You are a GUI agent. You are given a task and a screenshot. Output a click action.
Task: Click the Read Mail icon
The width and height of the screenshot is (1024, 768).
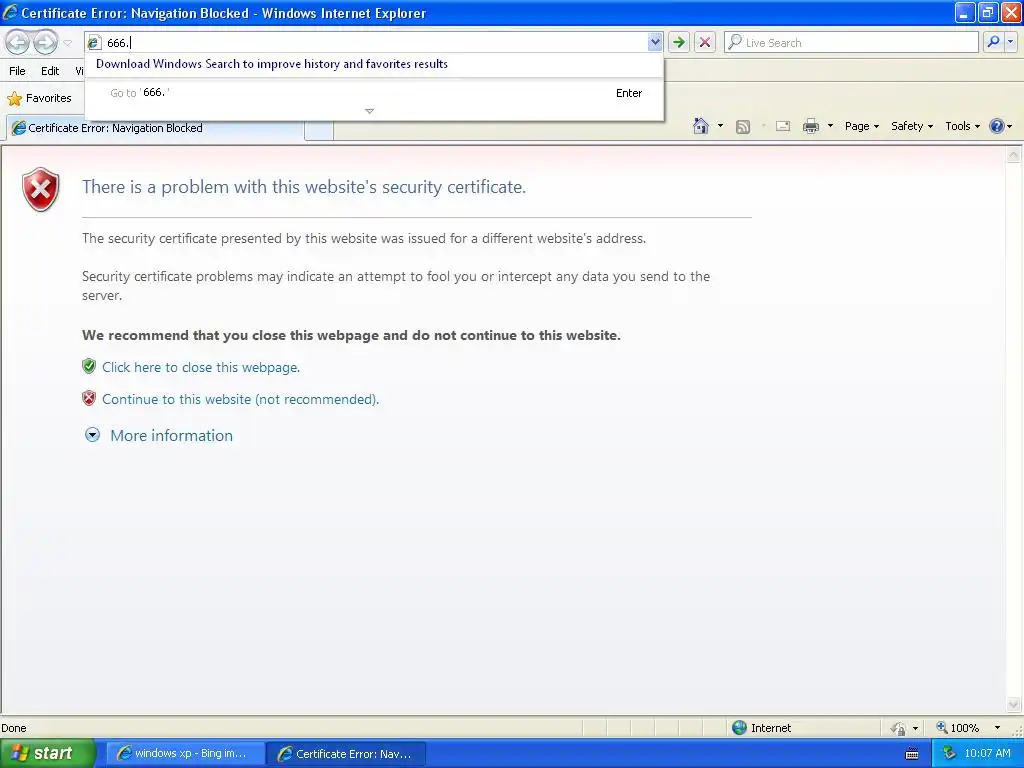783,126
